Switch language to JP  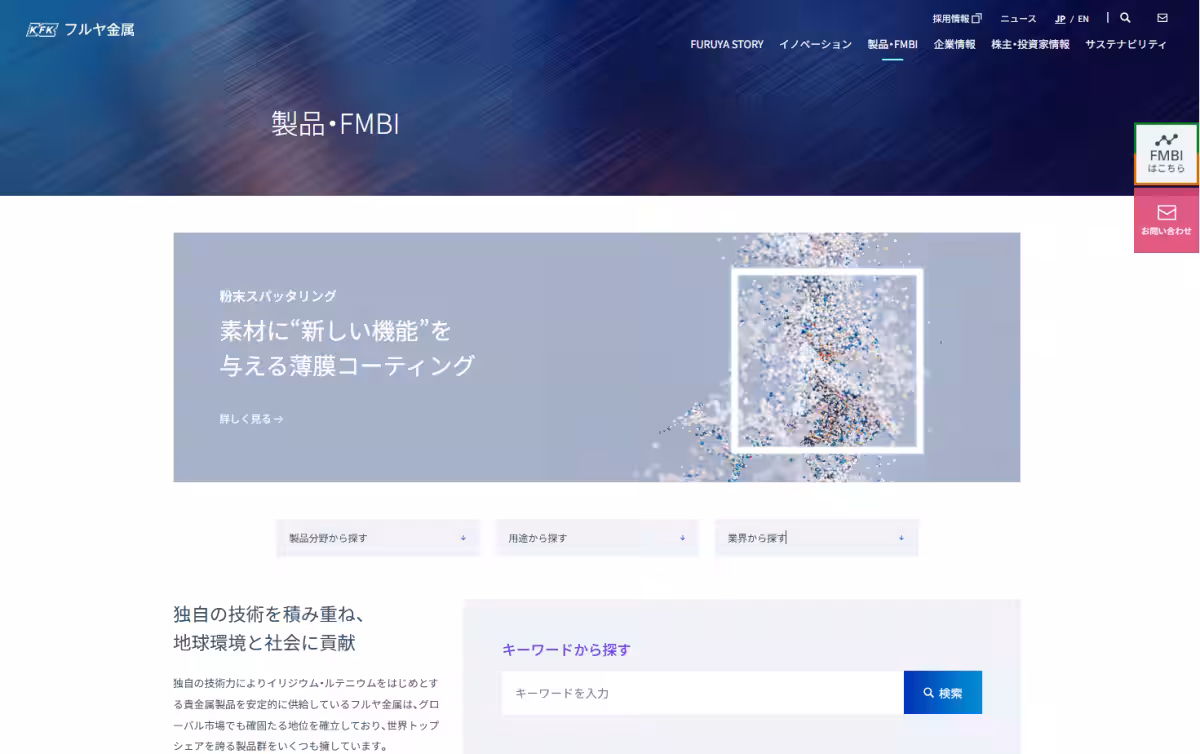pos(1060,18)
